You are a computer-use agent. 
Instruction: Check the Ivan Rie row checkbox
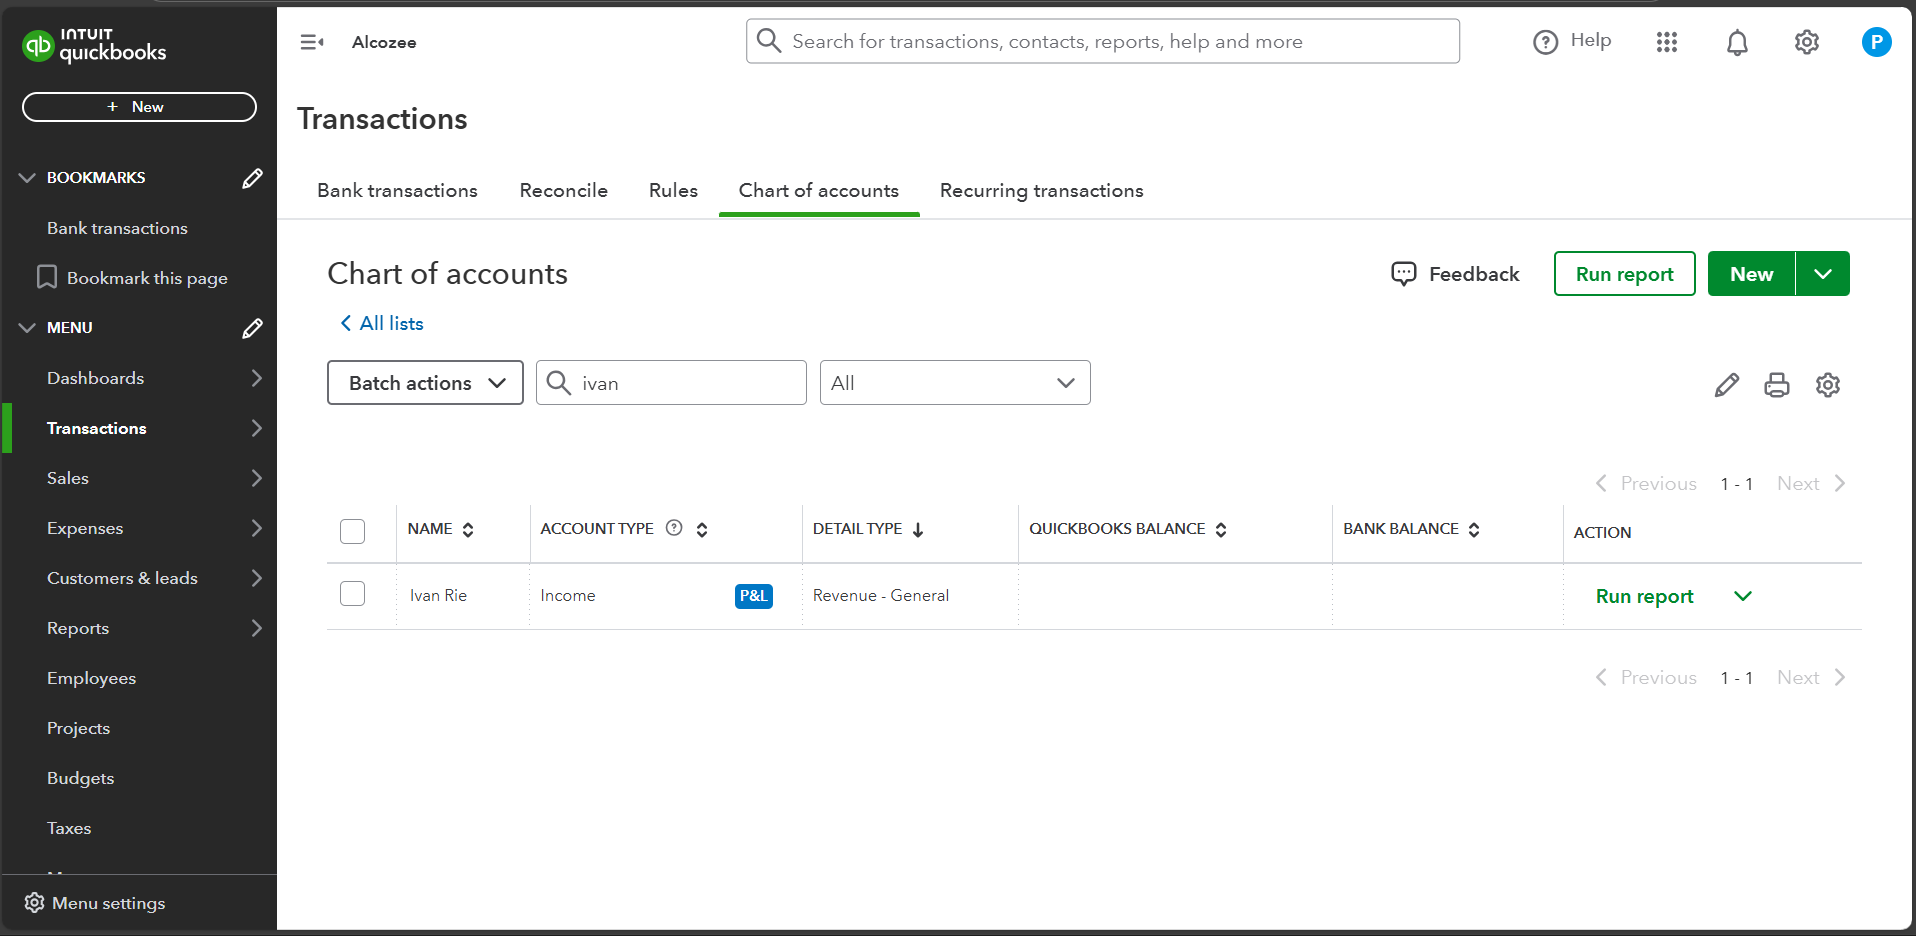pos(352,594)
